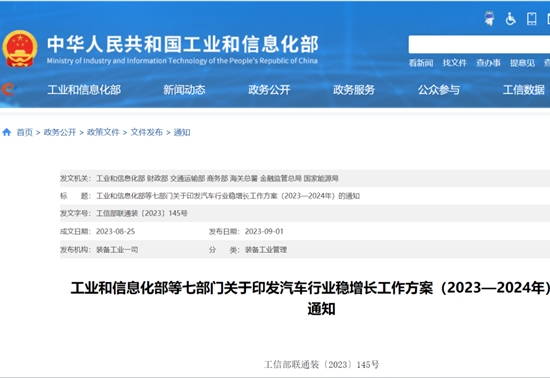The height and width of the screenshot is (378, 550).
Task: Select the 查办事 search option
Action: tap(488, 63)
